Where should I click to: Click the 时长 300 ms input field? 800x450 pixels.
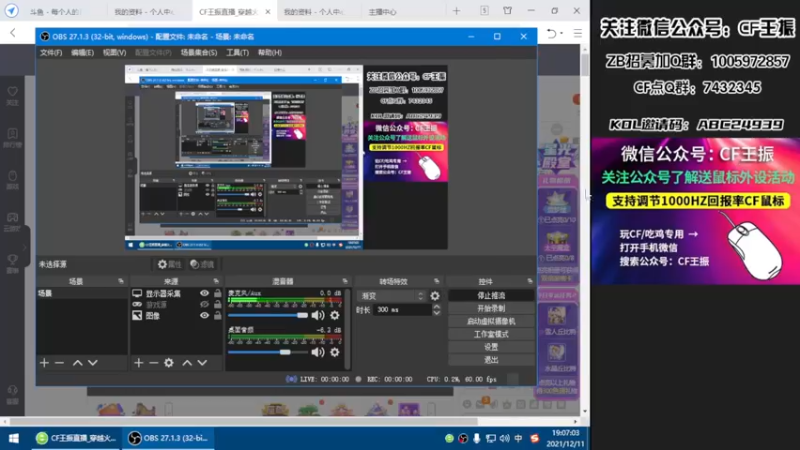[x=403, y=310]
